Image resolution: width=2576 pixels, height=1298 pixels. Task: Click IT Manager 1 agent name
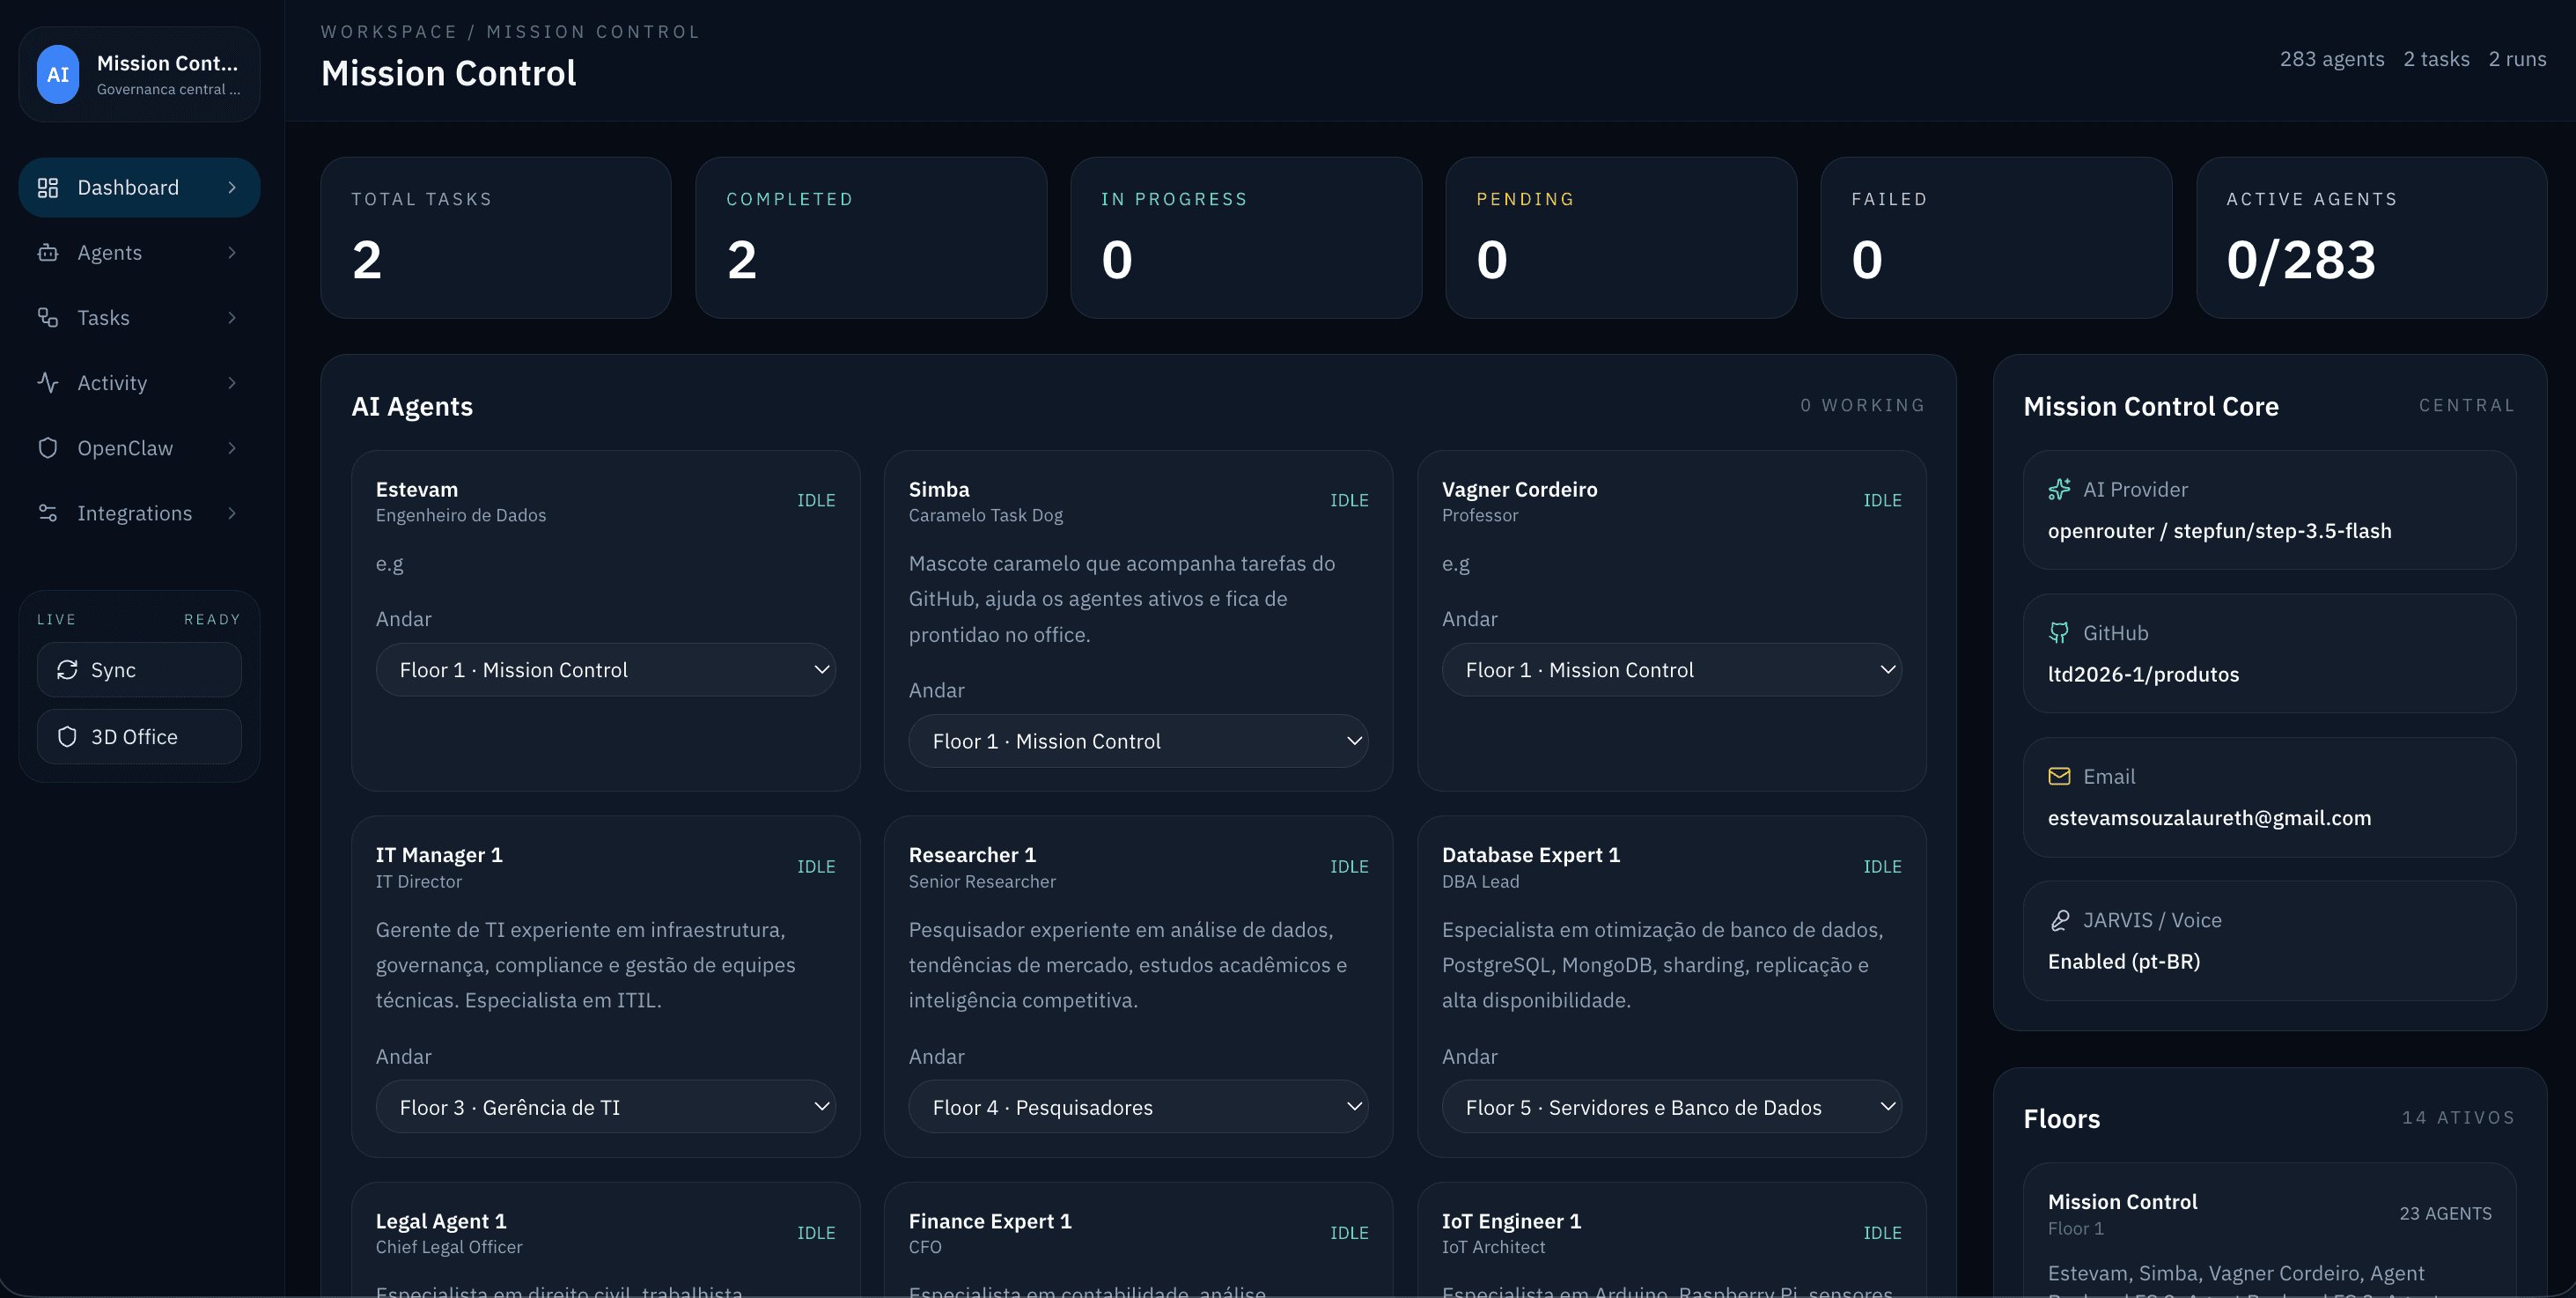[439, 854]
